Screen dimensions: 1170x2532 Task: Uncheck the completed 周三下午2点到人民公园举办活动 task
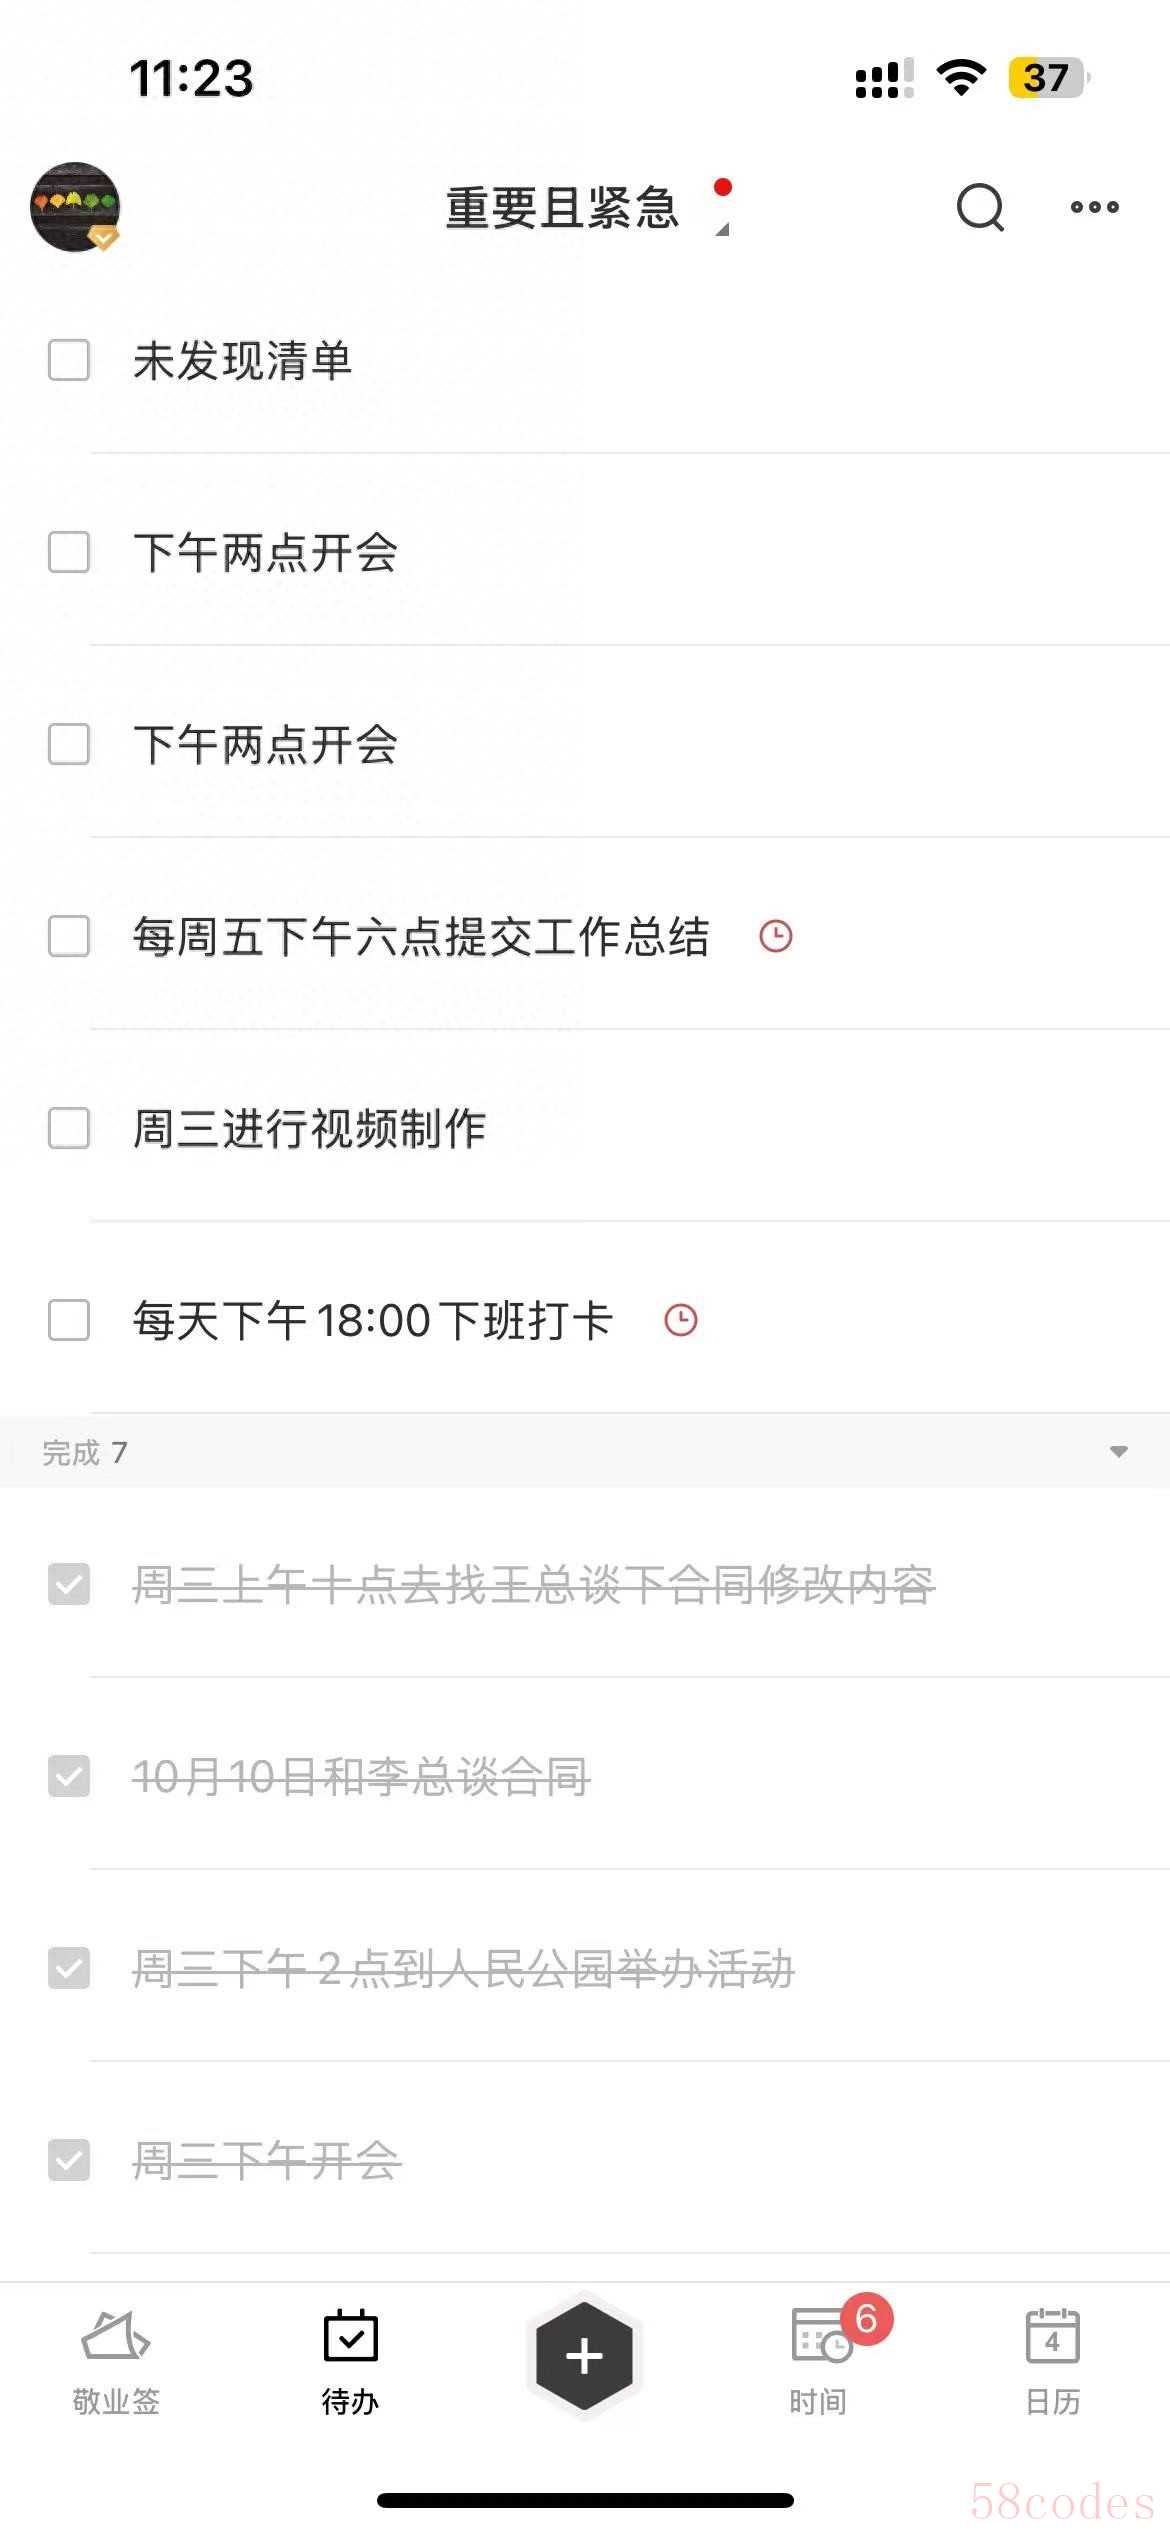[69, 1969]
